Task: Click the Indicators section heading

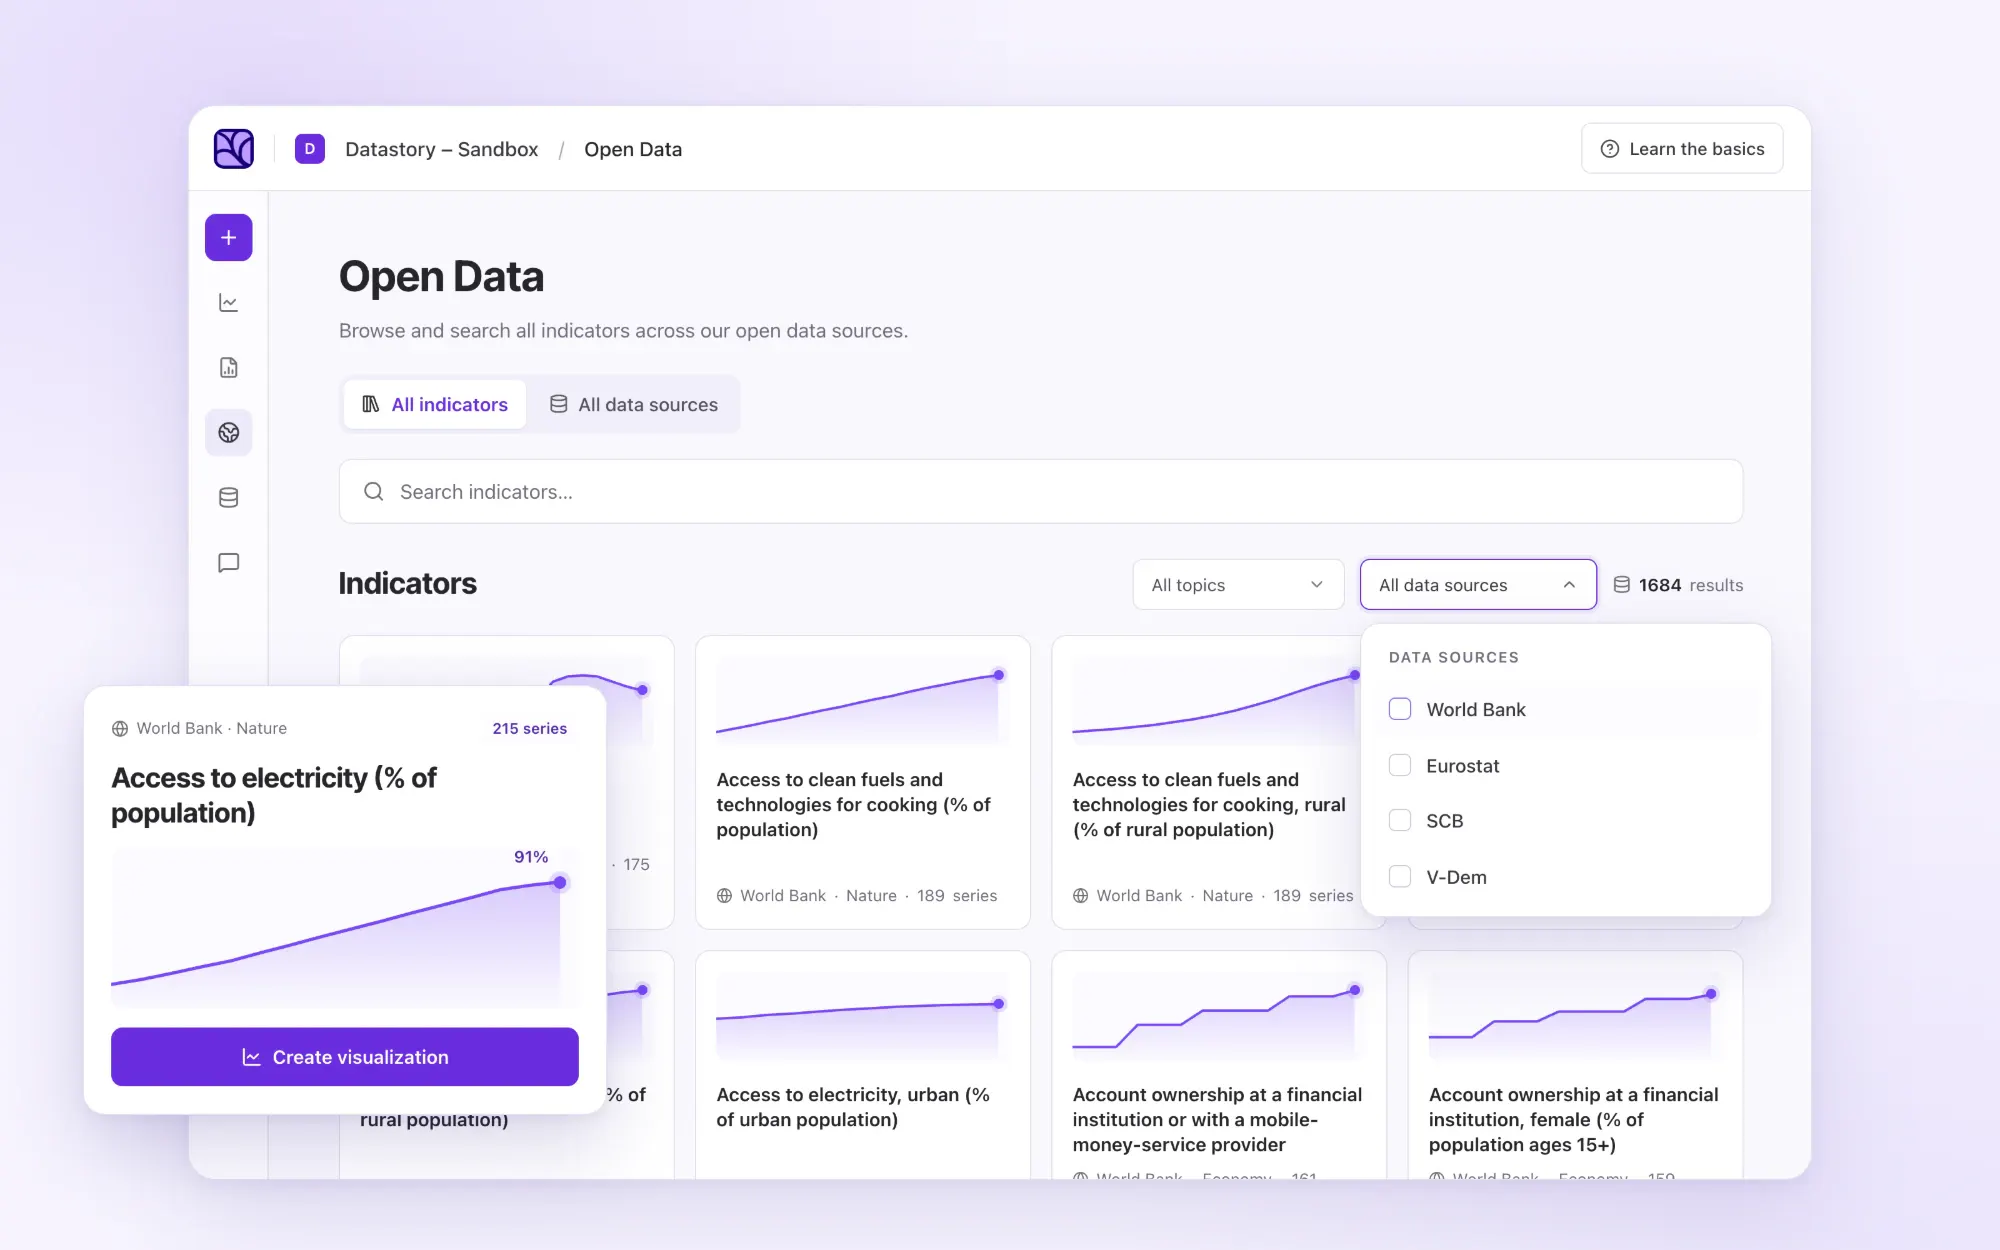Action: point(408,583)
